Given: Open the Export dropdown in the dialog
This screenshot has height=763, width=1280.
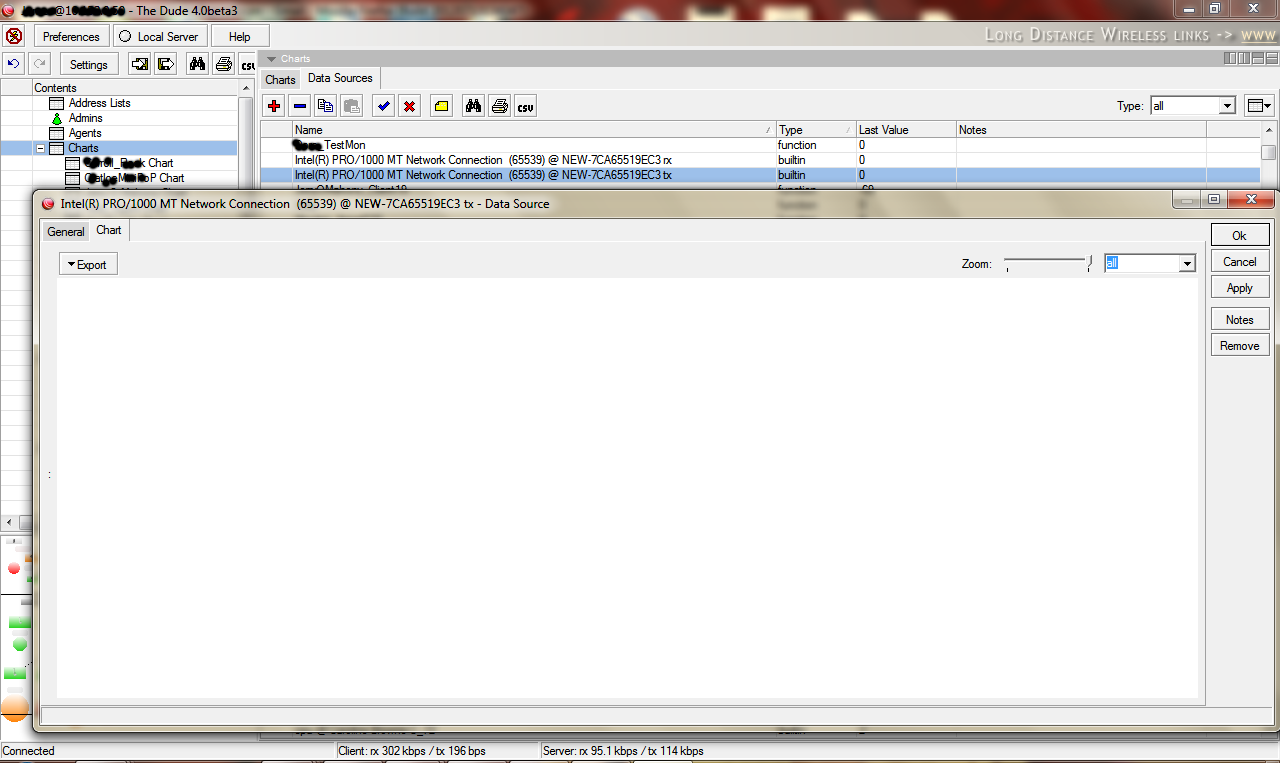Looking at the screenshot, I should 88,264.
